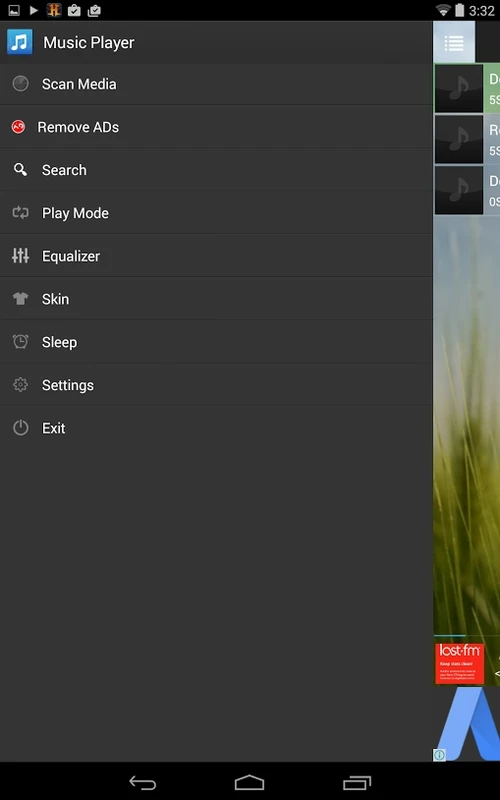Tap the first song album thumbnail

click(x=459, y=88)
